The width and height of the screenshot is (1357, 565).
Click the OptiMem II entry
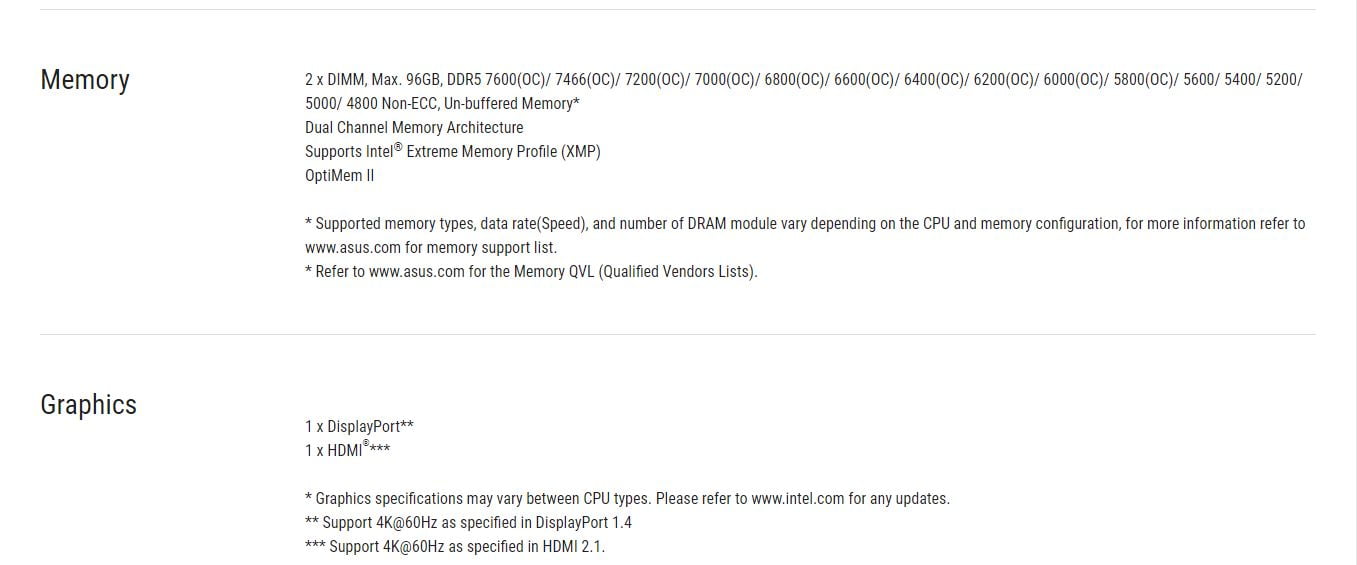tap(340, 176)
